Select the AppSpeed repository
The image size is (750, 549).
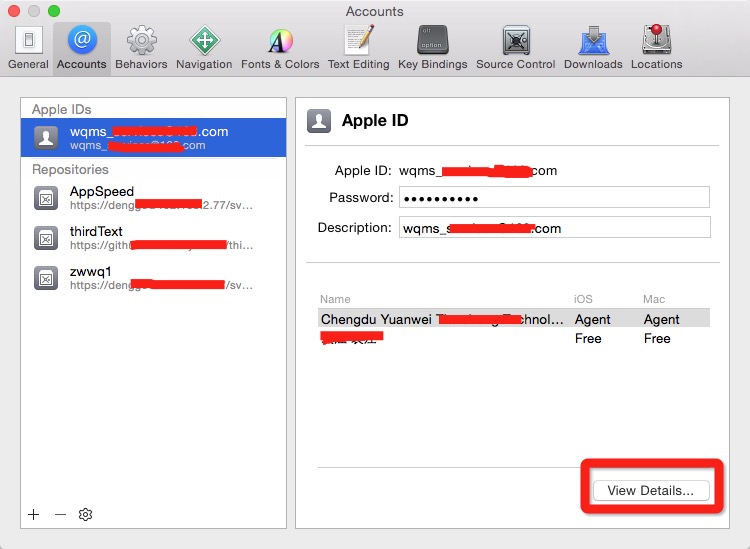(x=154, y=198)
